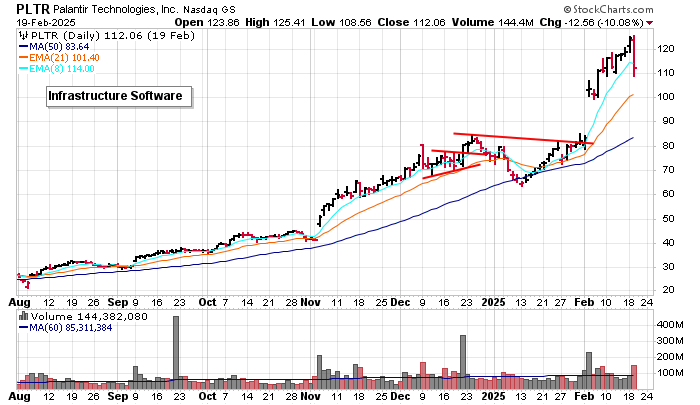
Task: Click the blue line swatch for MA(50)
Action: click(24, 46)
